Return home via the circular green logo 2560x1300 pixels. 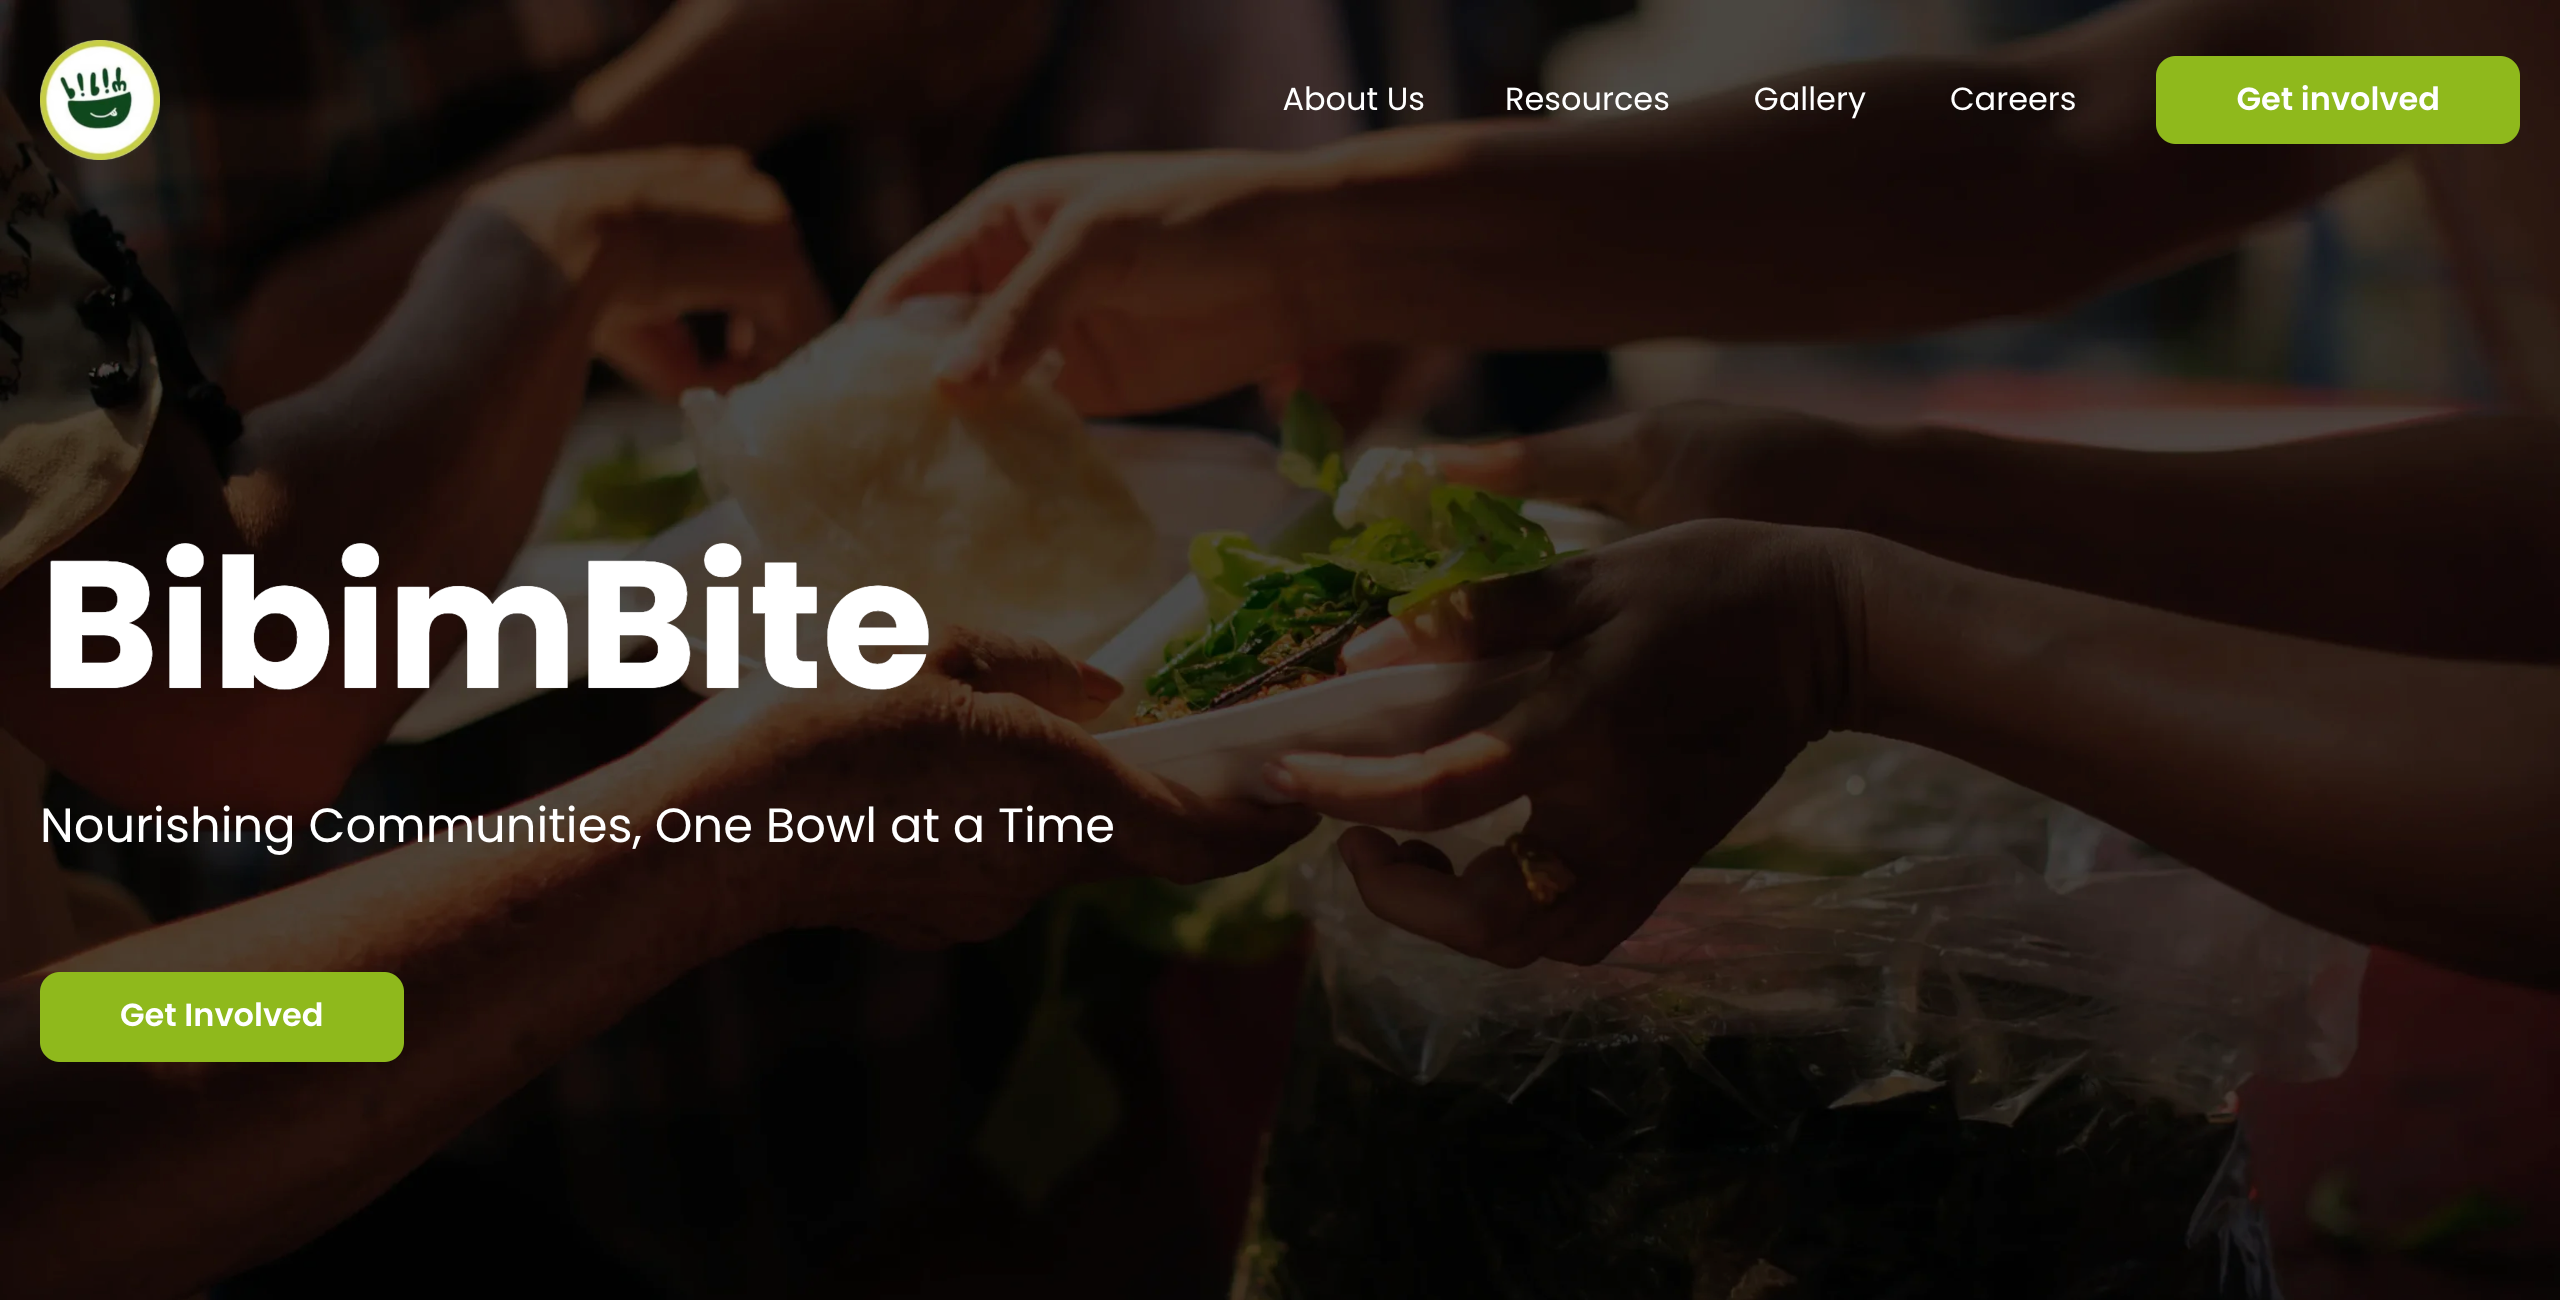99,100
